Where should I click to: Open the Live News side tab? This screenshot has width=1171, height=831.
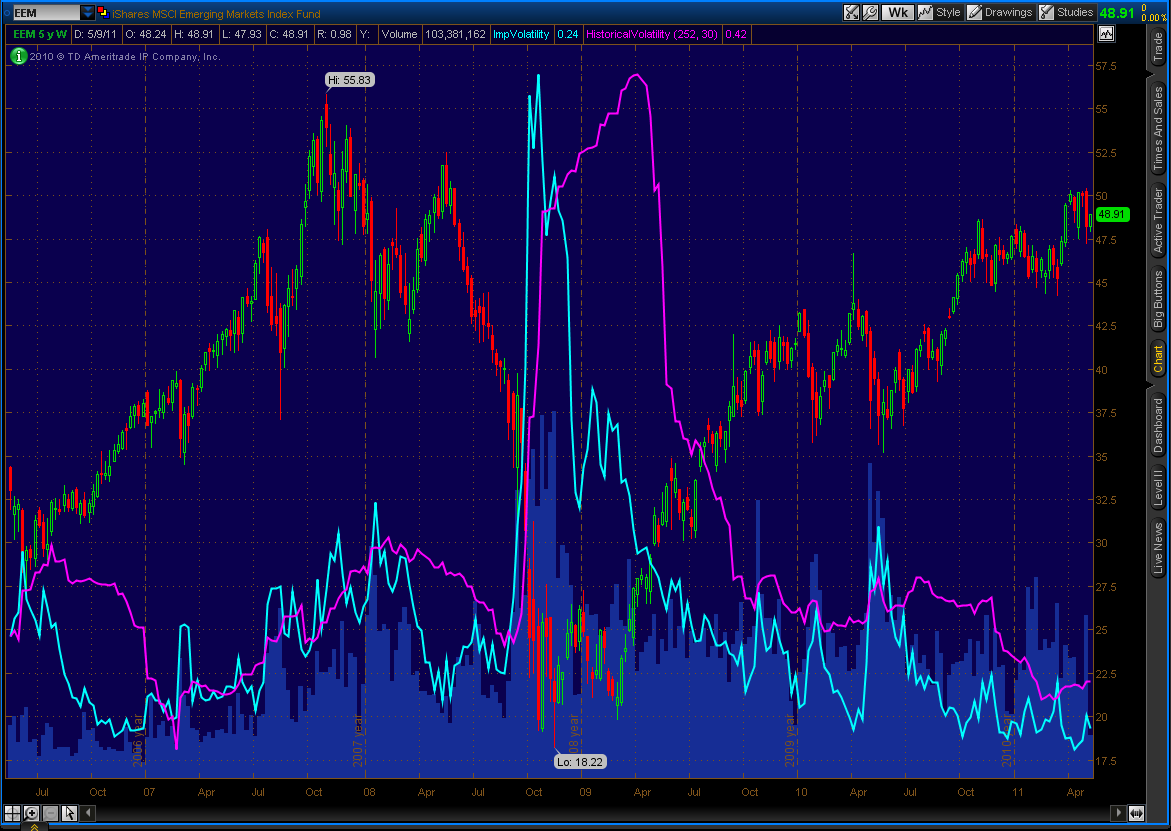coord(1158,548)
